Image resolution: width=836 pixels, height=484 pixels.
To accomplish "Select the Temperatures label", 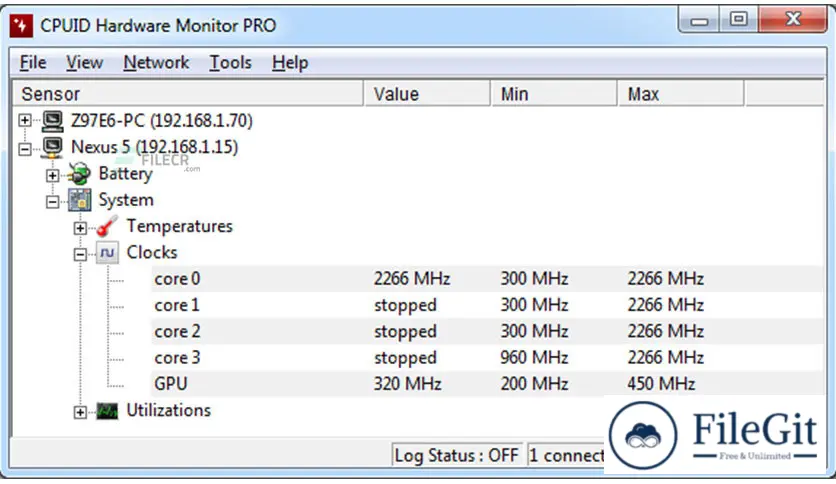I will [x=180, y=226].
